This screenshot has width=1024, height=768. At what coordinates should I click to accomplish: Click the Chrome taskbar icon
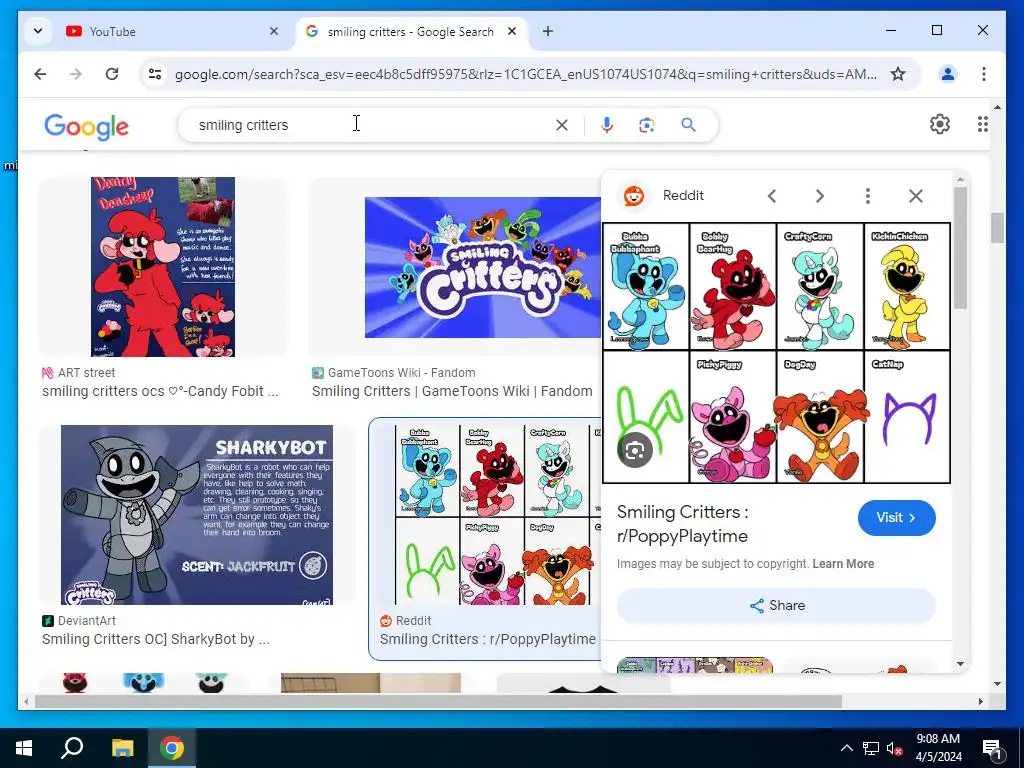(x=172, y=748)
